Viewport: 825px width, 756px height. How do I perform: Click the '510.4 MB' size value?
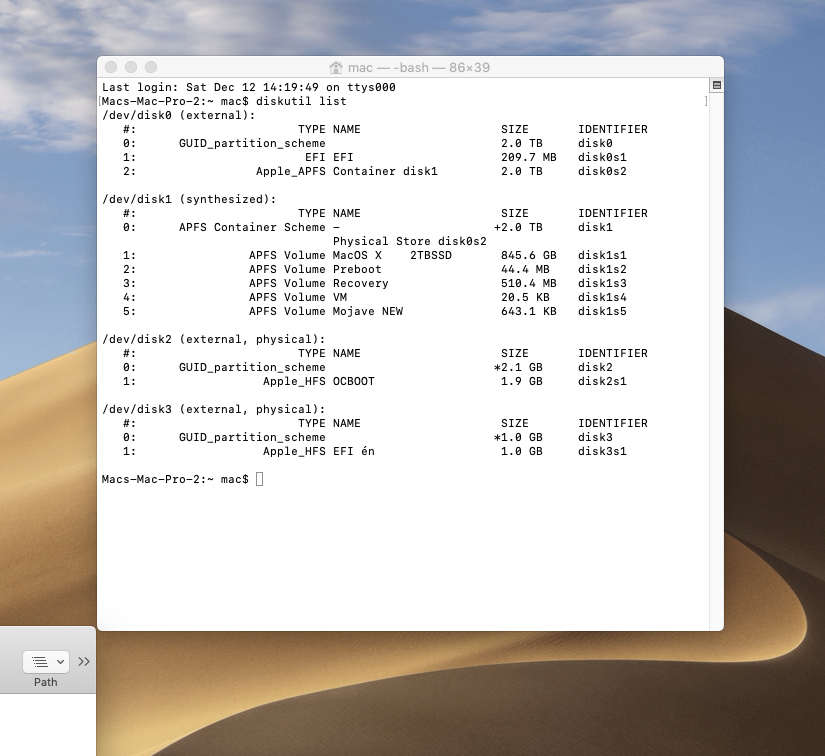coord(529,283)
